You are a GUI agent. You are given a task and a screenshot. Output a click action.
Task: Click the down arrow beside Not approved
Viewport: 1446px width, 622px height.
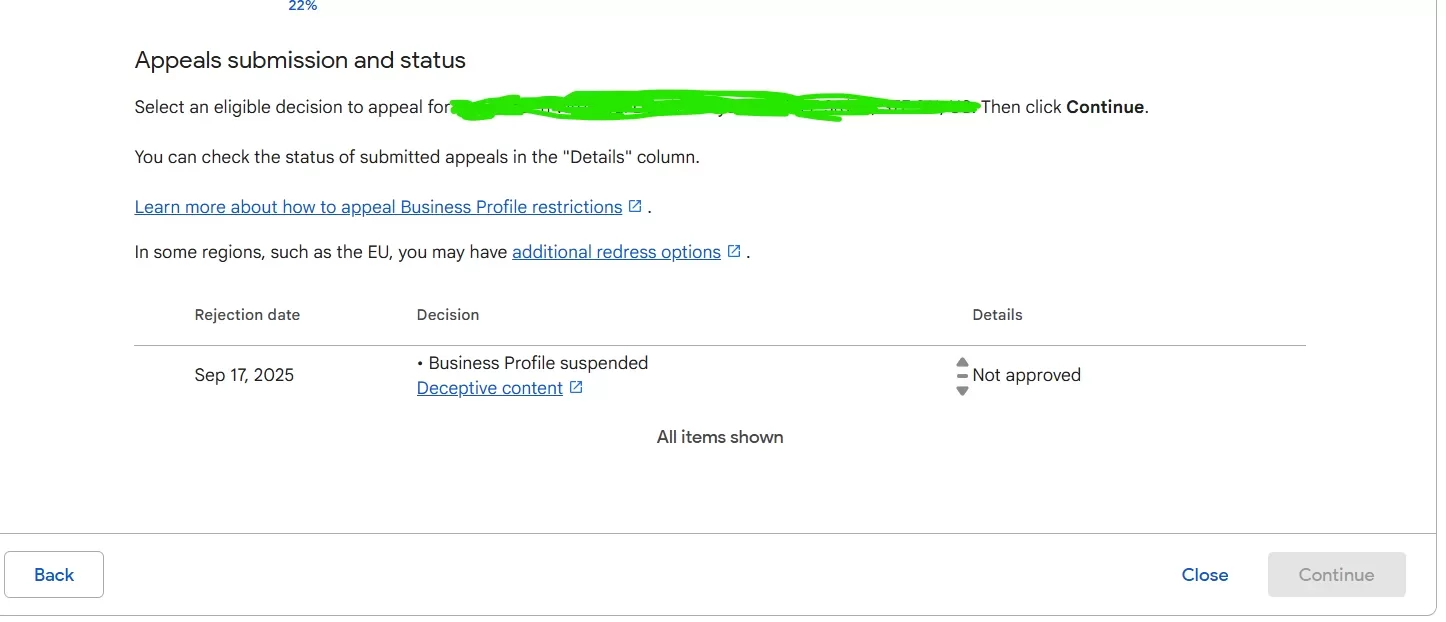962,390
